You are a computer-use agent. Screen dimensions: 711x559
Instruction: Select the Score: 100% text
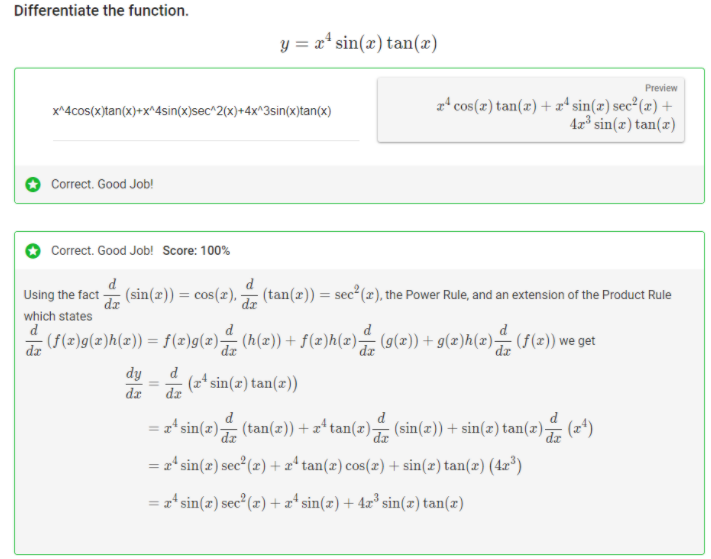(195, 250)
